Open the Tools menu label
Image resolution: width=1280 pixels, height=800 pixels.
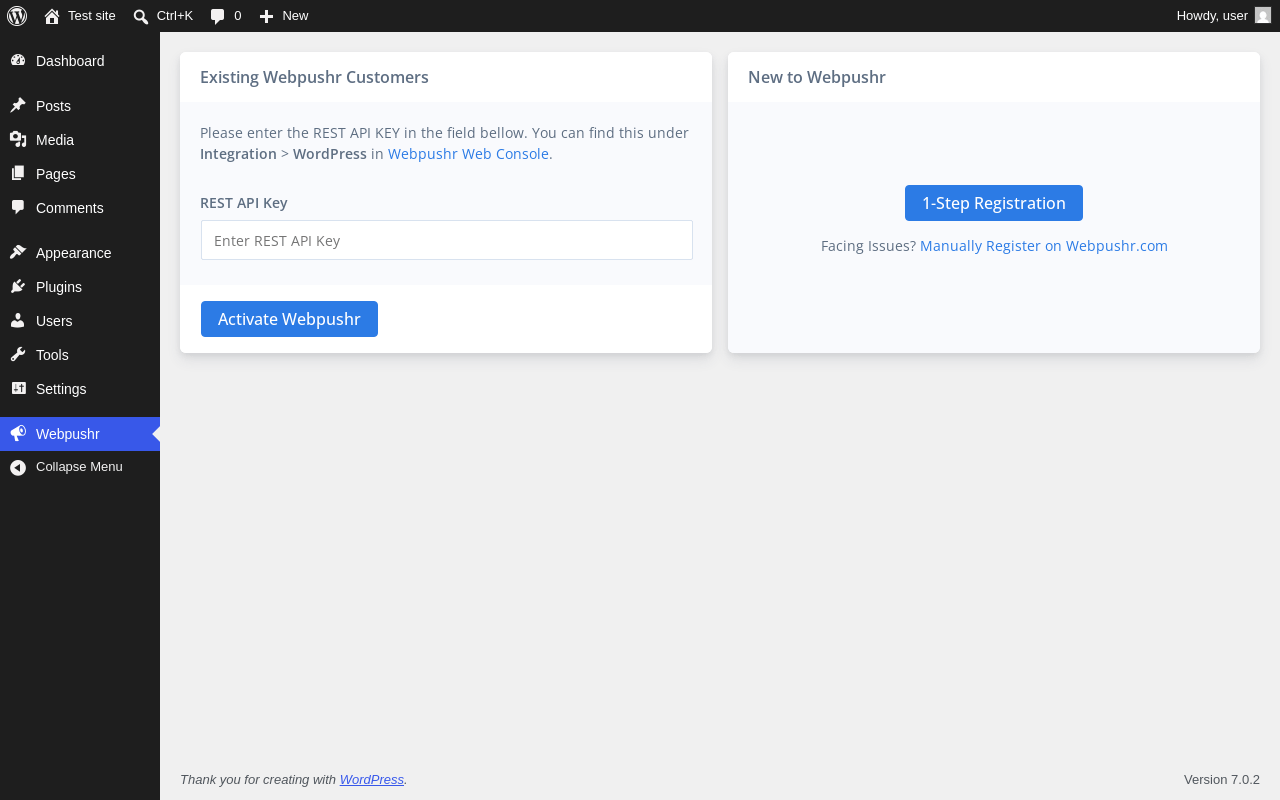[x=52, y=355]
